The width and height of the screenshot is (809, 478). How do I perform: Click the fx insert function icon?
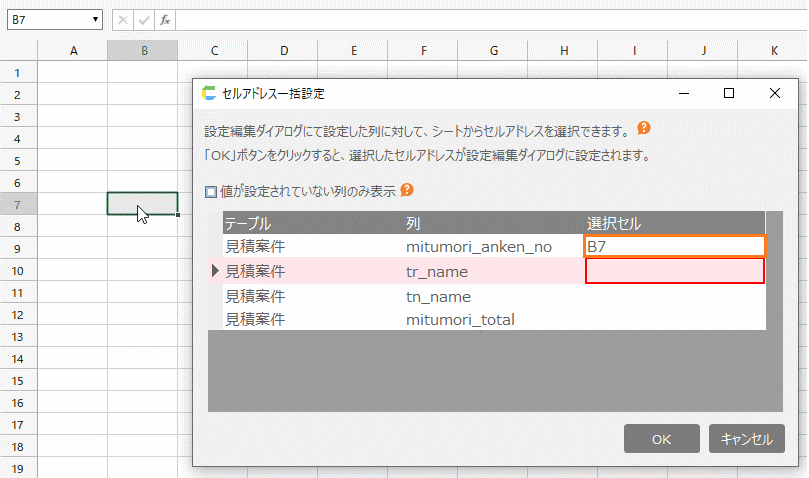pos(165,20)
